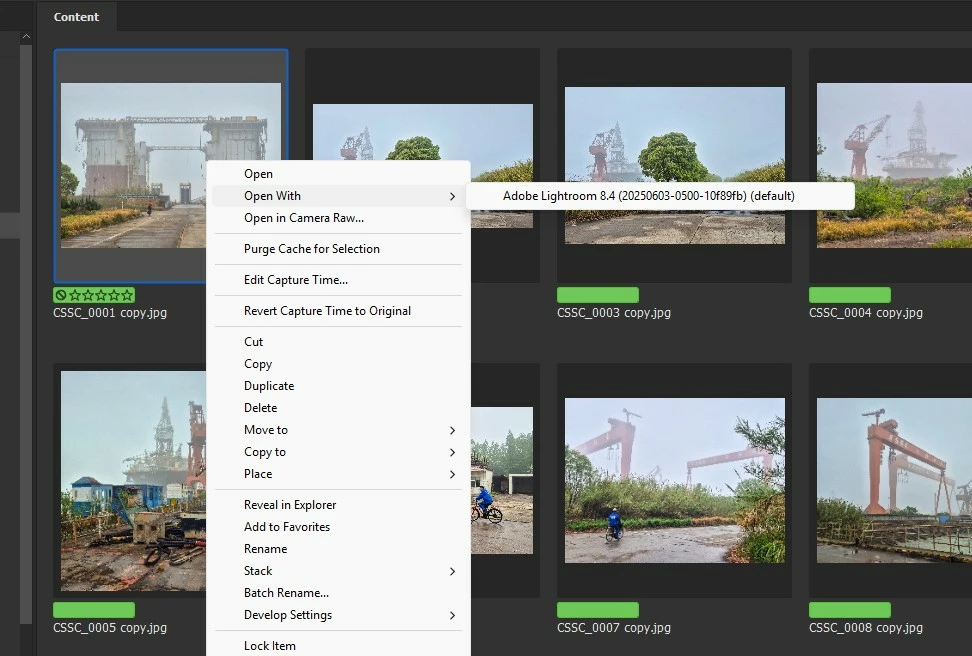Click the green label above CSSC_0005 copy.jpg
This screenshot has height=656, width=972.
pos(94,610)
